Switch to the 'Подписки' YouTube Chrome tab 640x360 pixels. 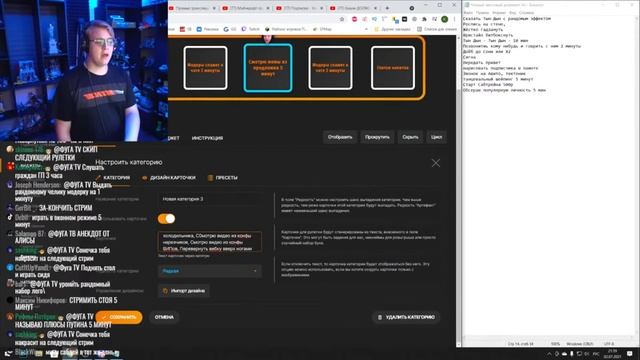pos(299,8)
